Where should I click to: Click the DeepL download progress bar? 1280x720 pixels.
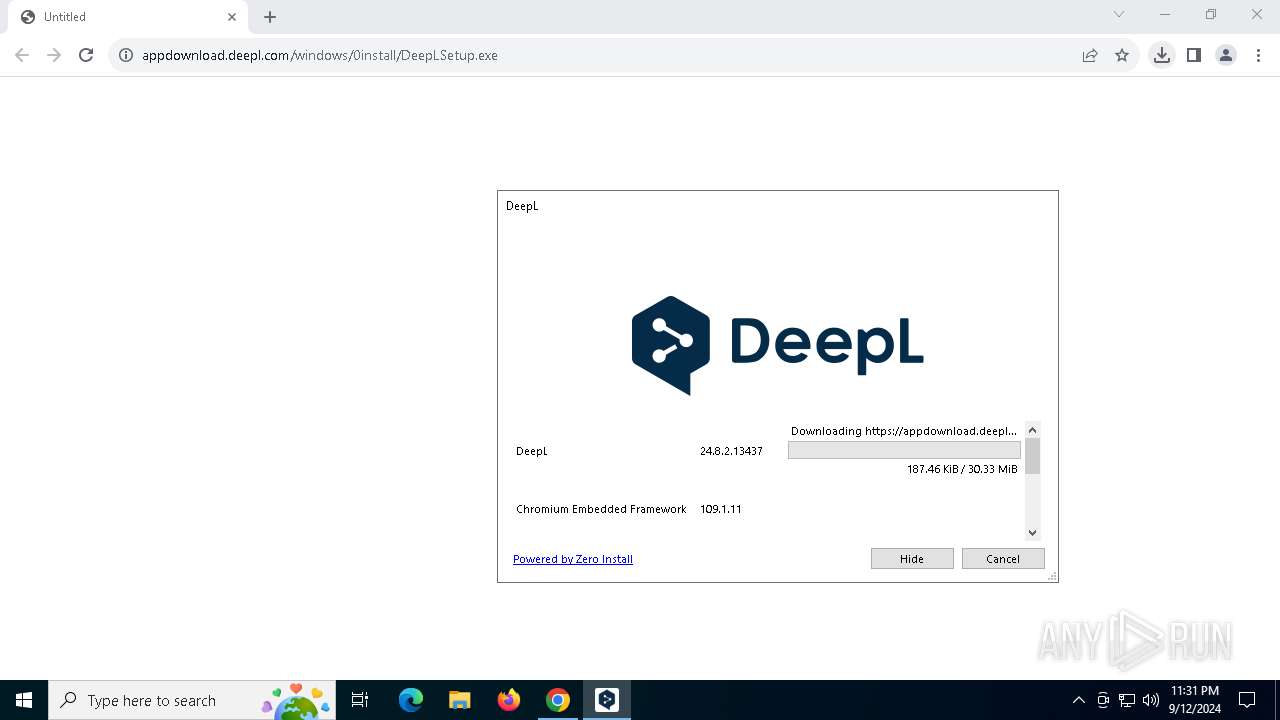point(904,451)
